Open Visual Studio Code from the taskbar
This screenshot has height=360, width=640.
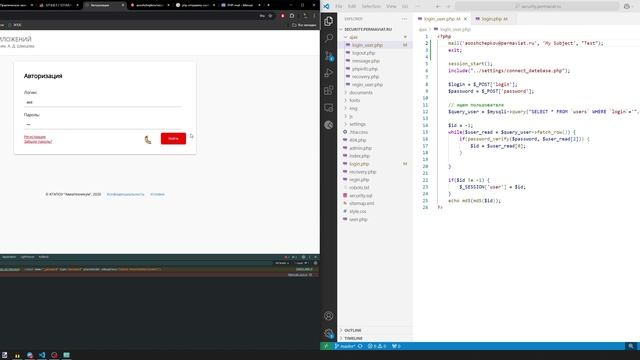click(x=42, y=355)
